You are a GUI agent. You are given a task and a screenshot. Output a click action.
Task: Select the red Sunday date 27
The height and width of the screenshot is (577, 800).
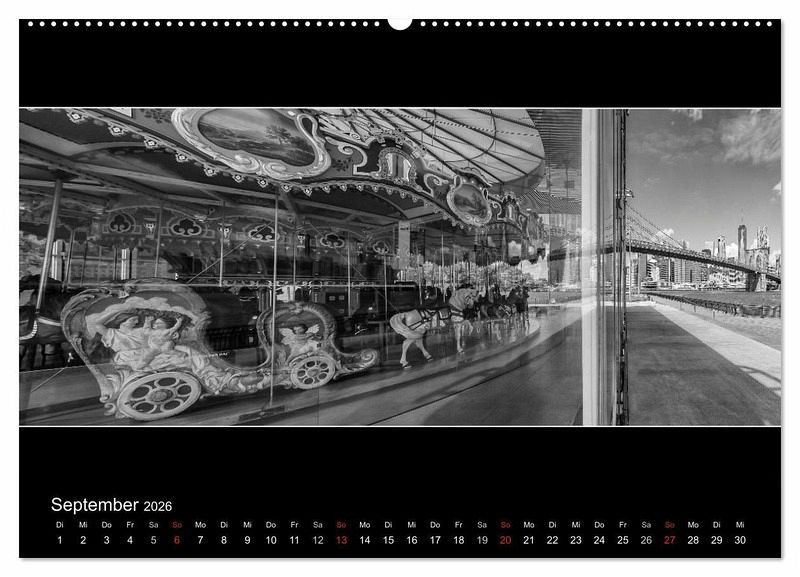(670, 540)
